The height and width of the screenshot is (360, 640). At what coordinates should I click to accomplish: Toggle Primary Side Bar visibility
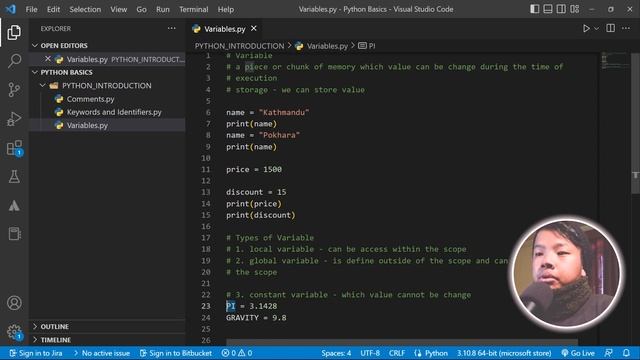pyautogui.click(x=534, y=9)
